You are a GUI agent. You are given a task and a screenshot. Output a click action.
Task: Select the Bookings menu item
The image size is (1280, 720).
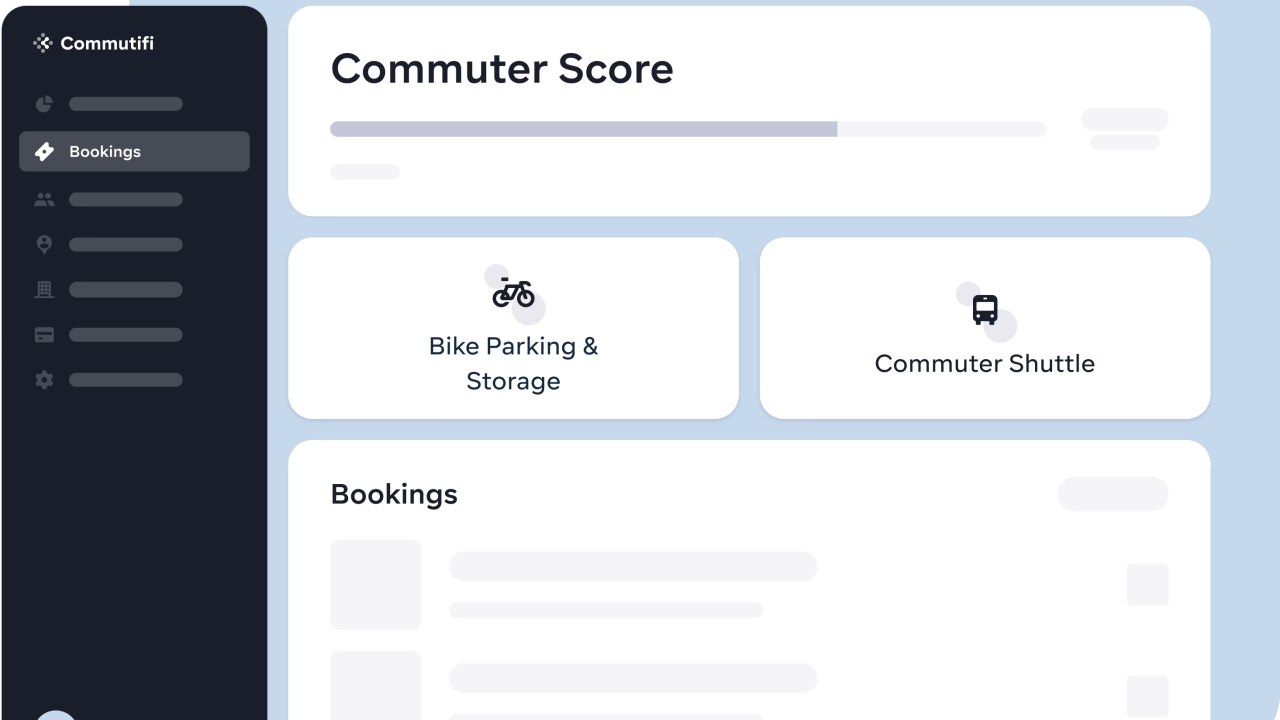tap(134, 152)
